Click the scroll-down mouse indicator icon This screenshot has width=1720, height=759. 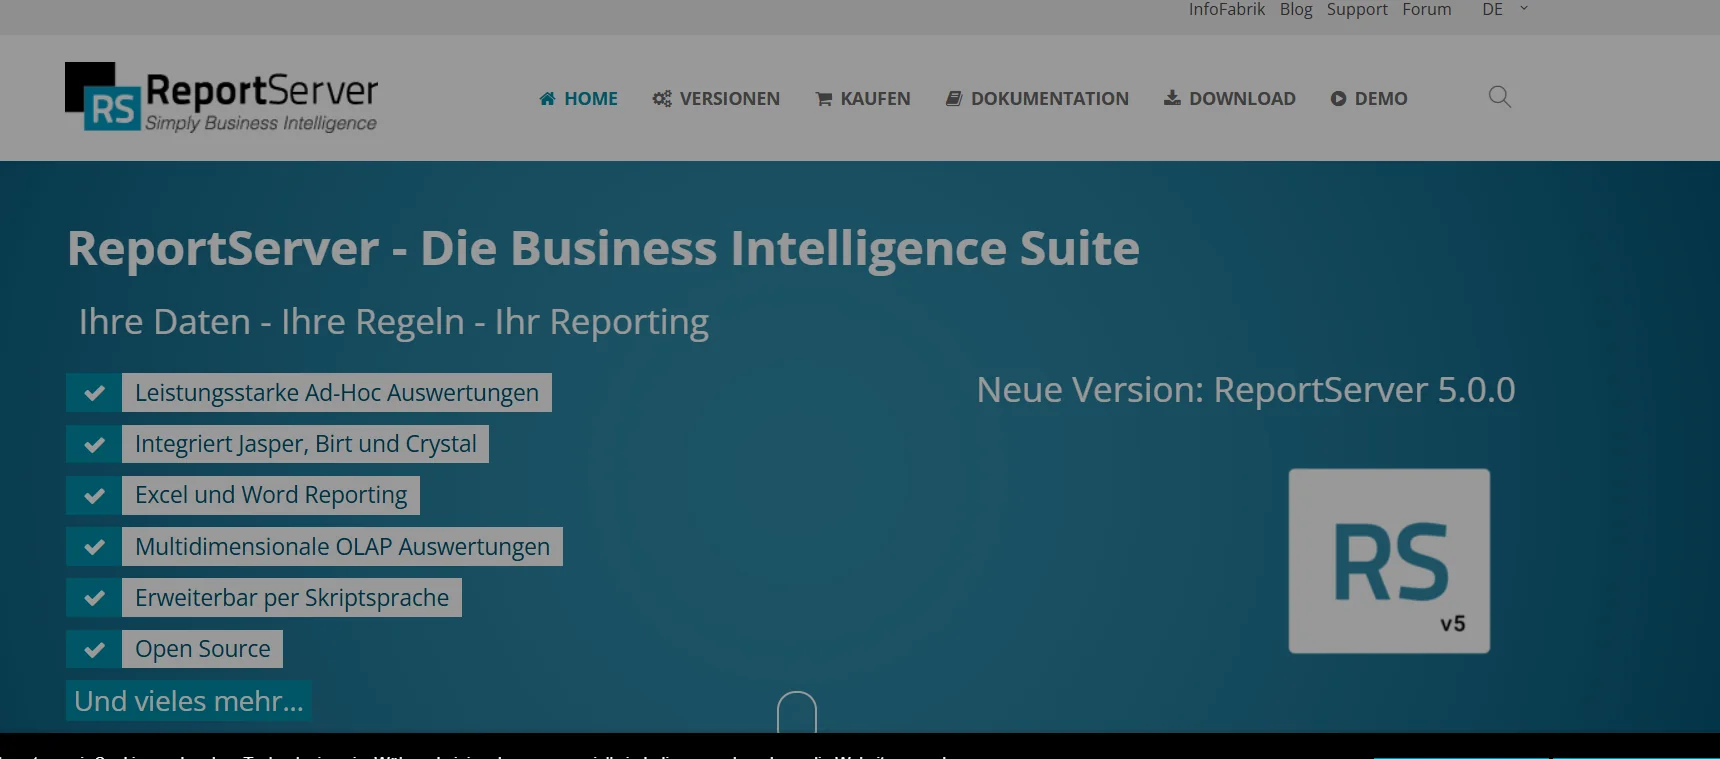click(x=797, y=712)
